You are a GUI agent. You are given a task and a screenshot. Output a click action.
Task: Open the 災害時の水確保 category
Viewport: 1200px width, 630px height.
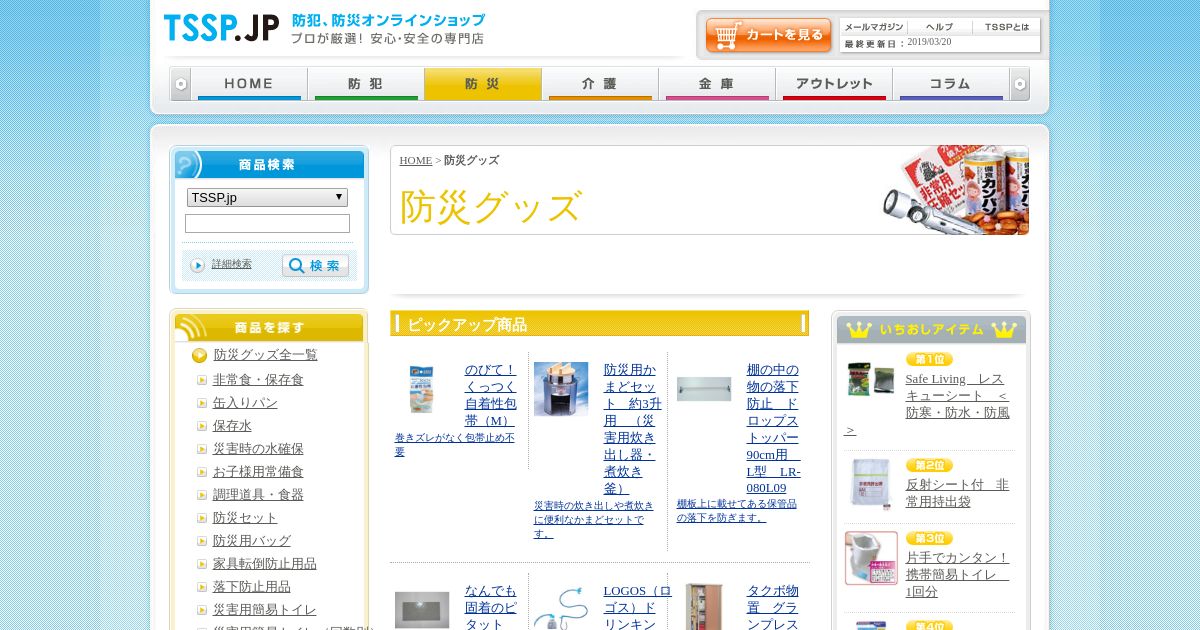coord(258,449)
